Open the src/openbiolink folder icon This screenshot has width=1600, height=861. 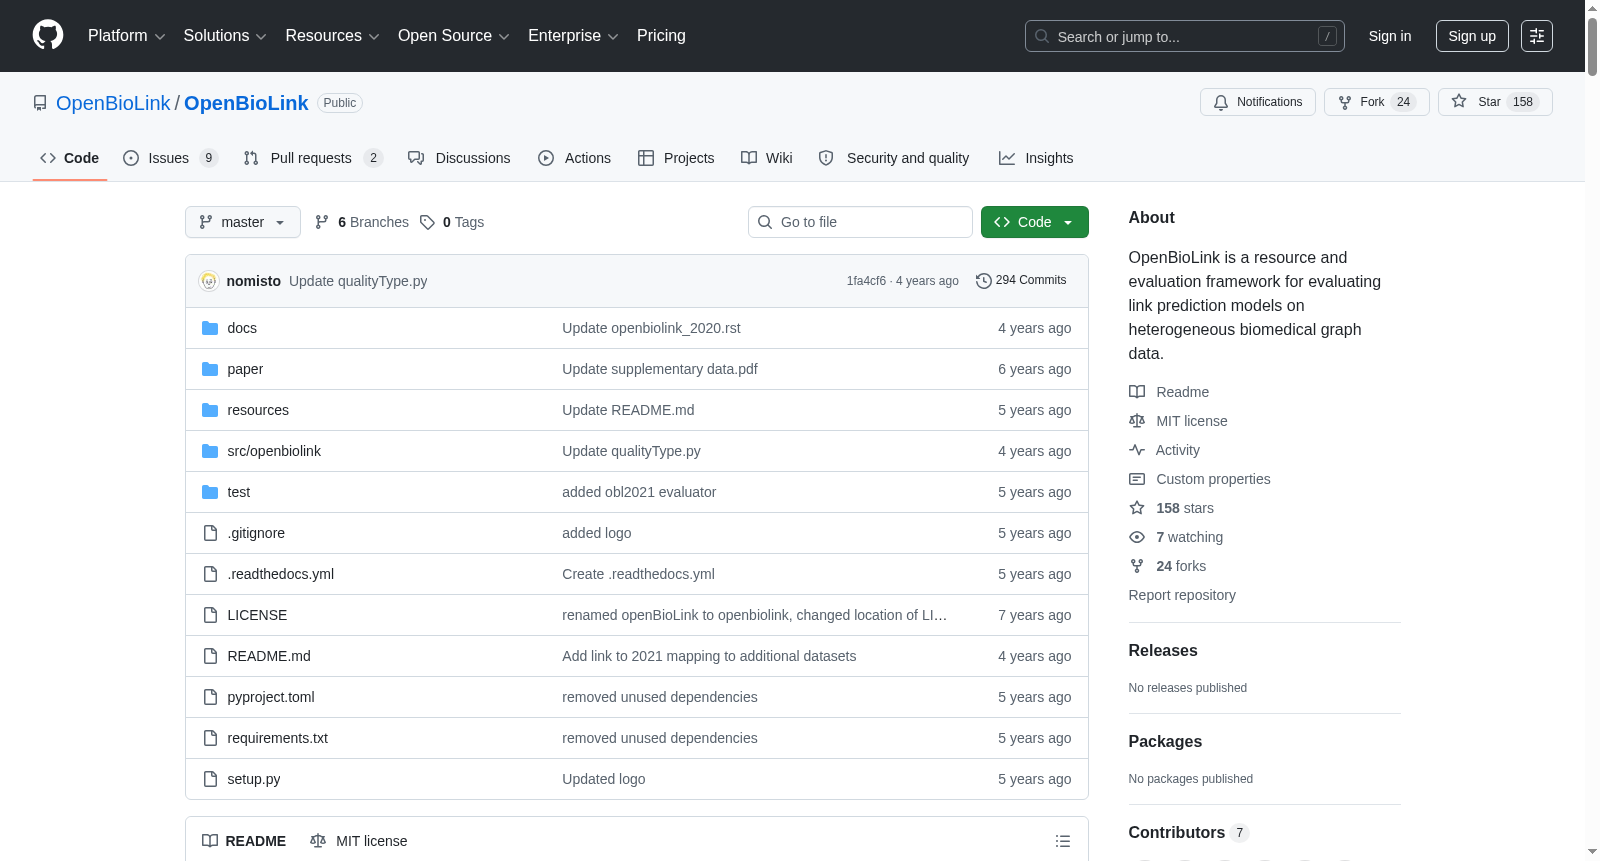point(210,451)
